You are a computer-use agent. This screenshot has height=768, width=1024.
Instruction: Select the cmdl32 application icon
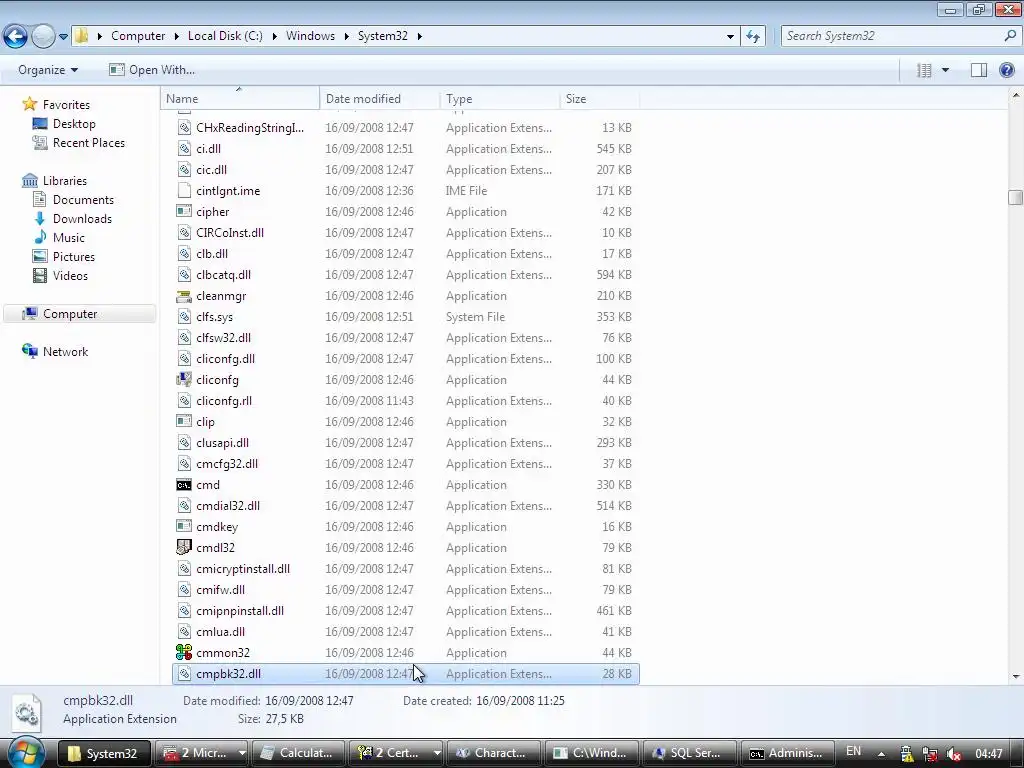coord(184,547)
